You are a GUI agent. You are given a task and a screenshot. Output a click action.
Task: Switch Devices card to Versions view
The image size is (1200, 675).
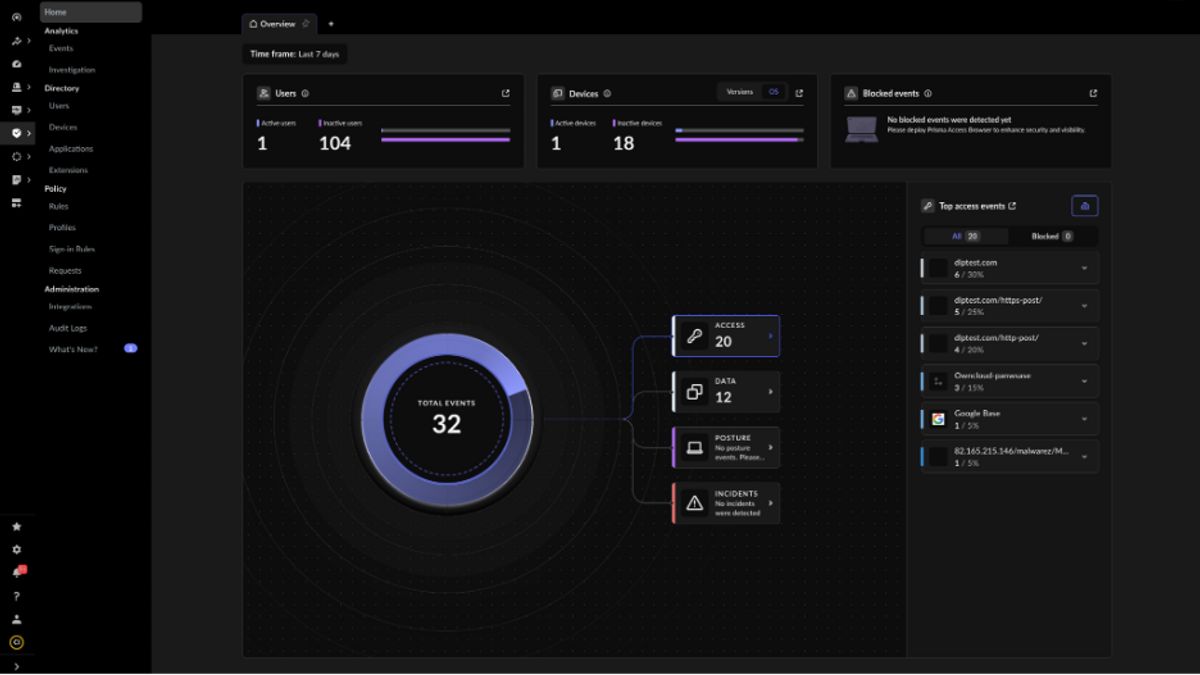(x=740, y=92)
